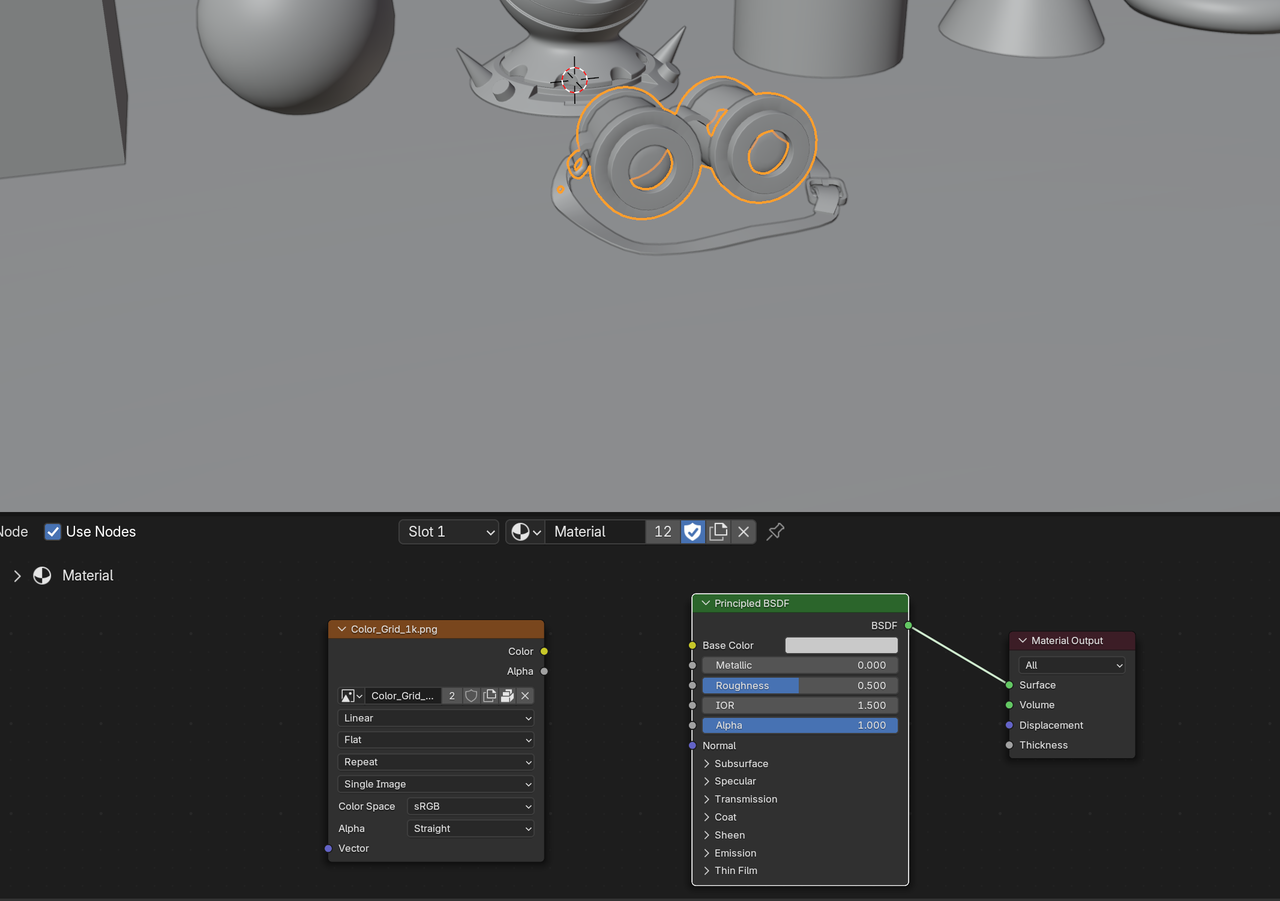
Task: Click the Volume input socket
Action: (1009, 705)
